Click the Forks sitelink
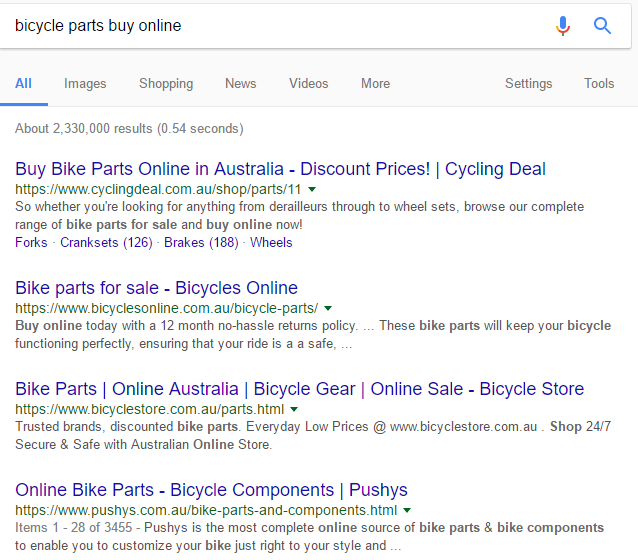Screen dimensions: 638x560 pyautogui.click(x=31, y=243)
